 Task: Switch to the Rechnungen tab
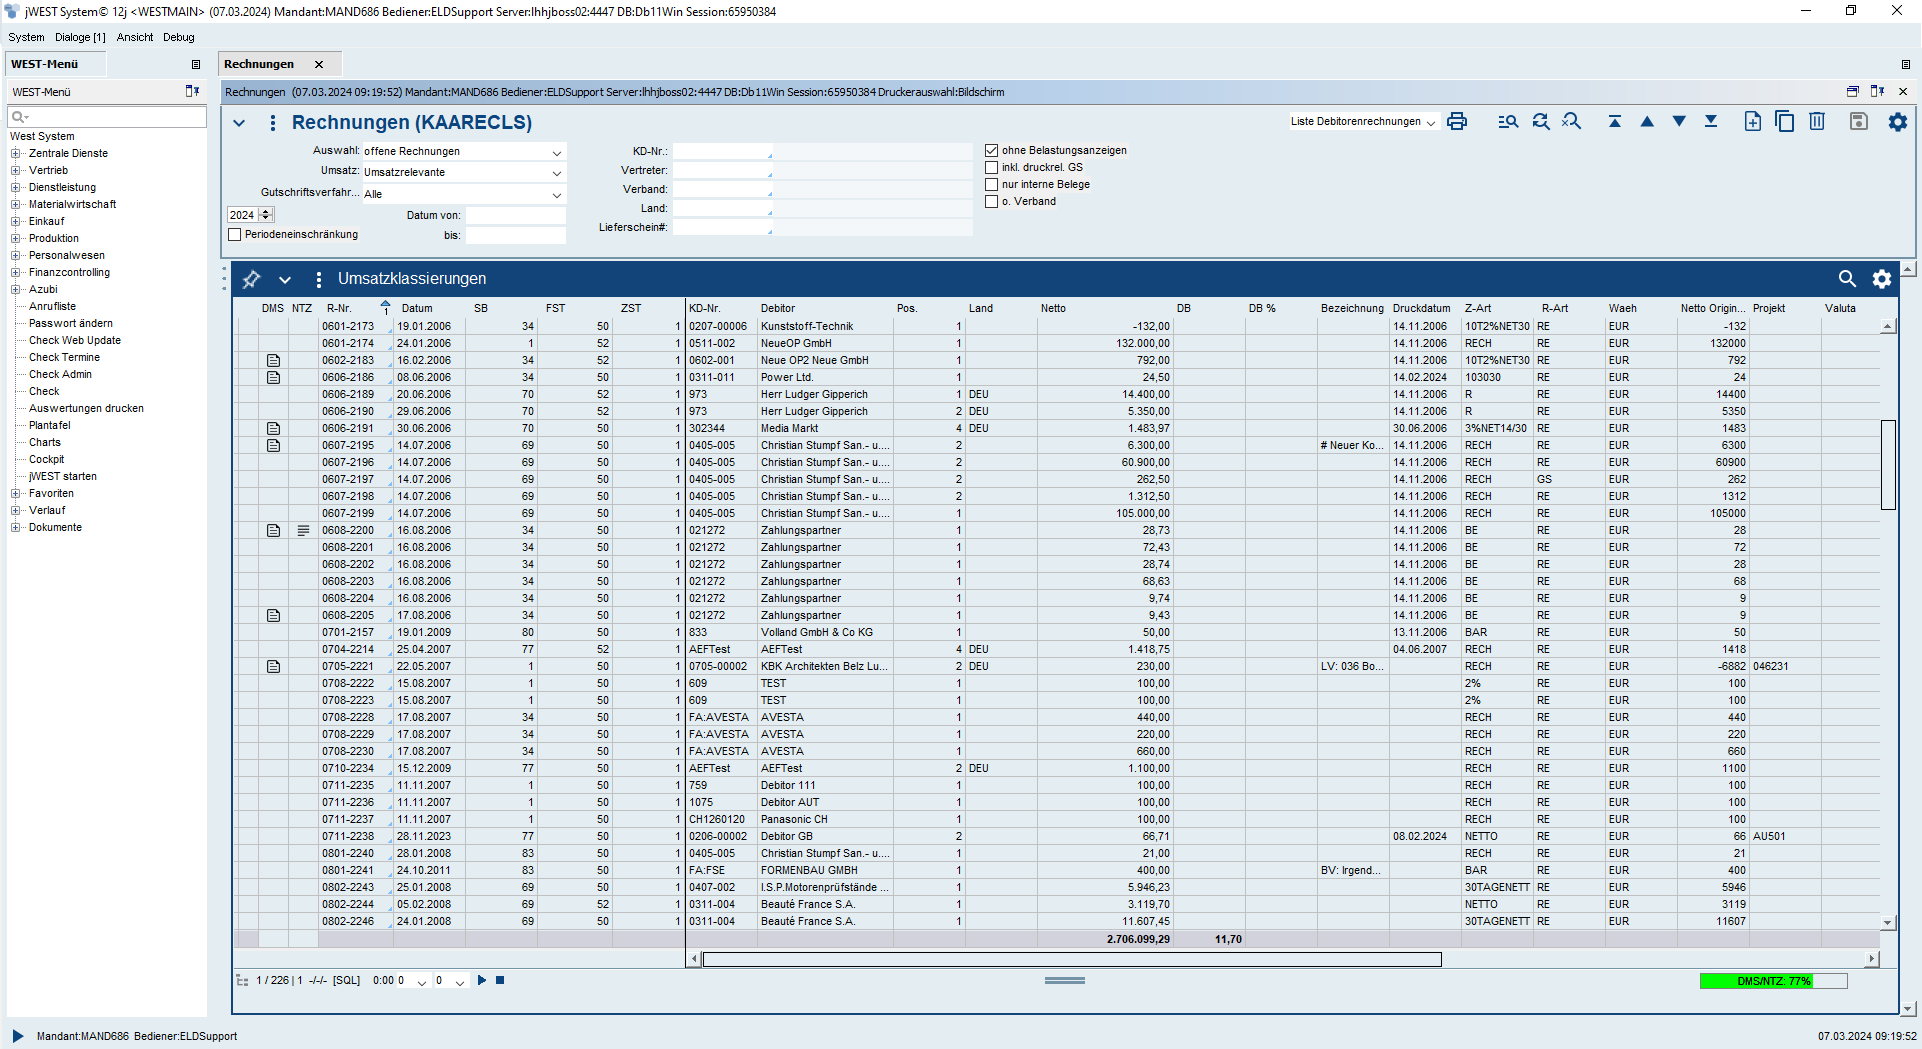259,64
